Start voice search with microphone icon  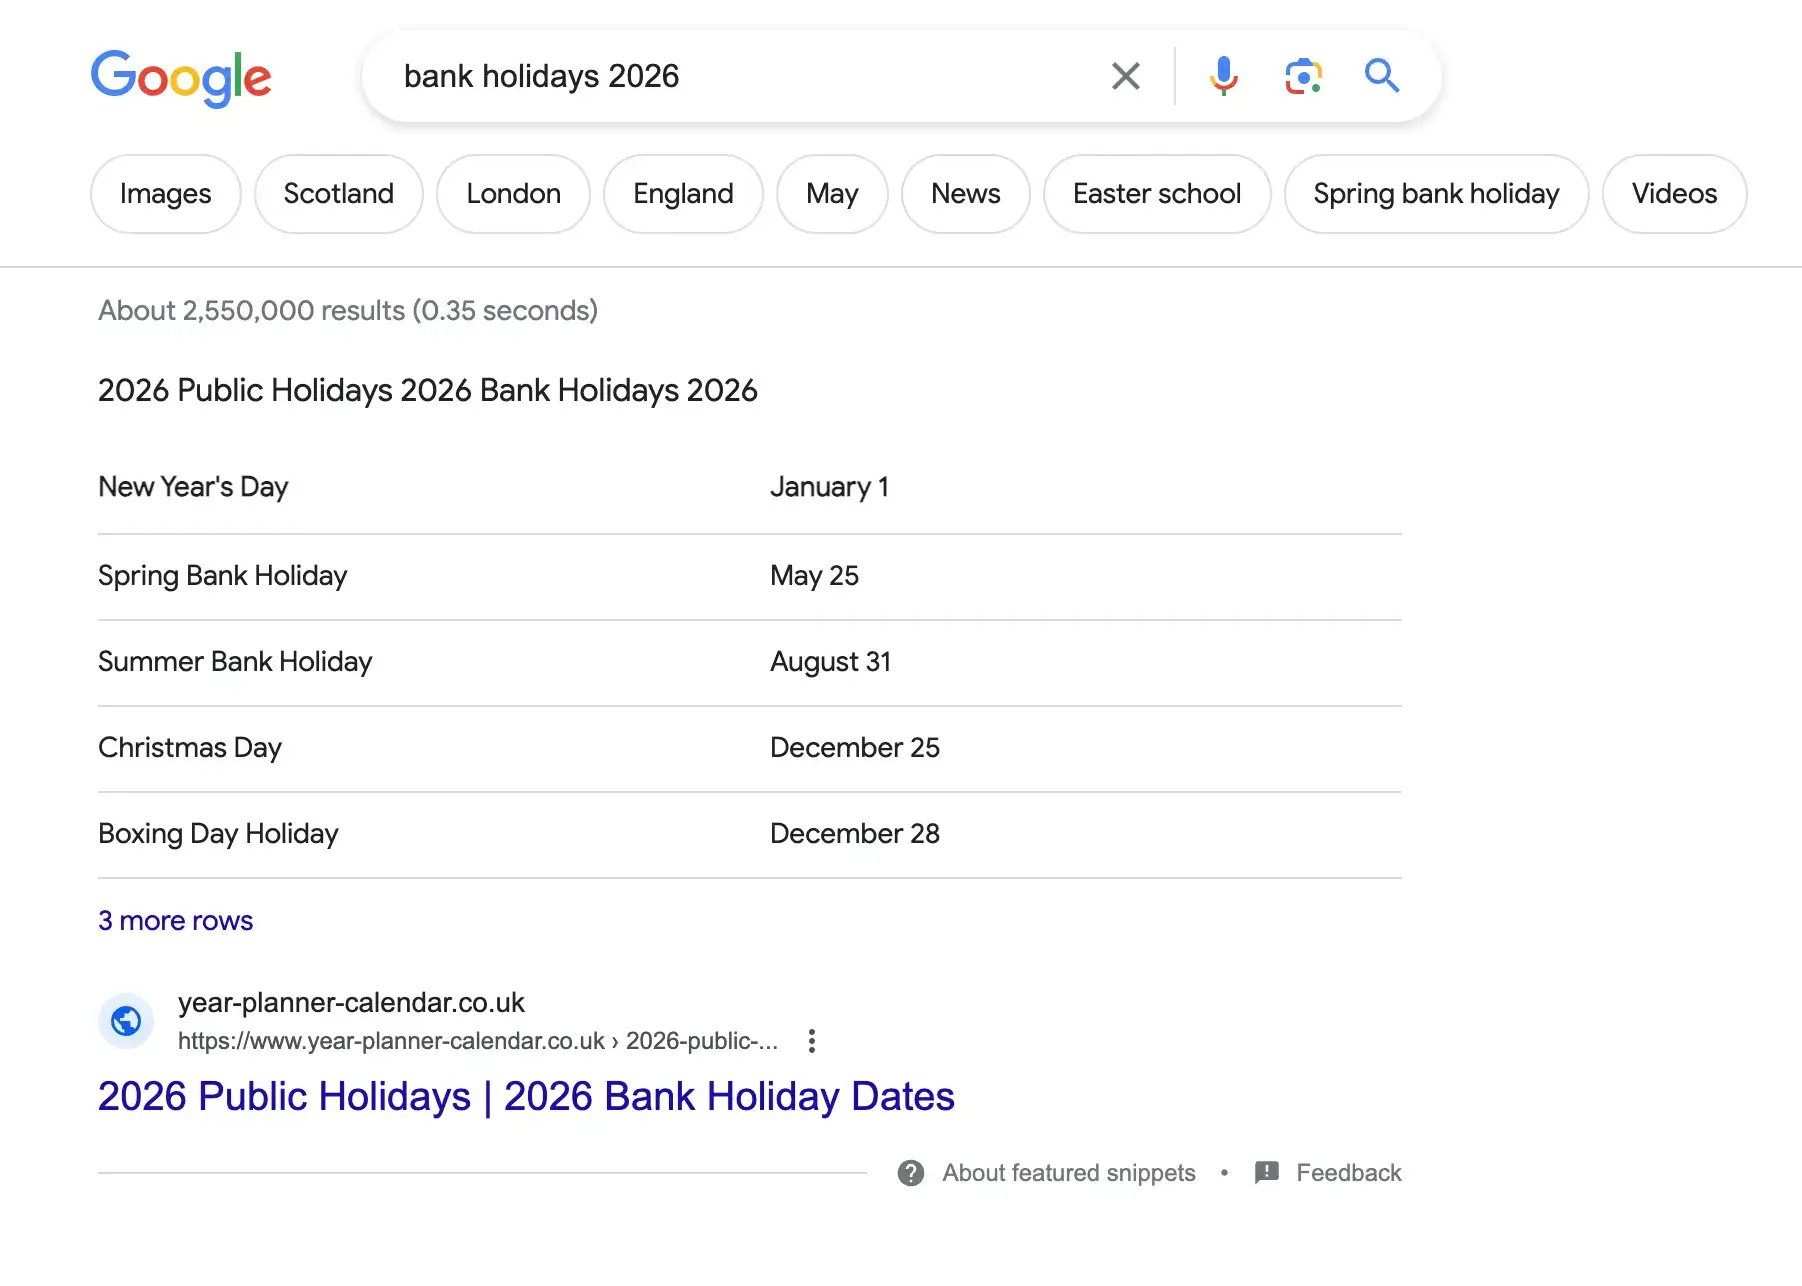[1224, 76]
